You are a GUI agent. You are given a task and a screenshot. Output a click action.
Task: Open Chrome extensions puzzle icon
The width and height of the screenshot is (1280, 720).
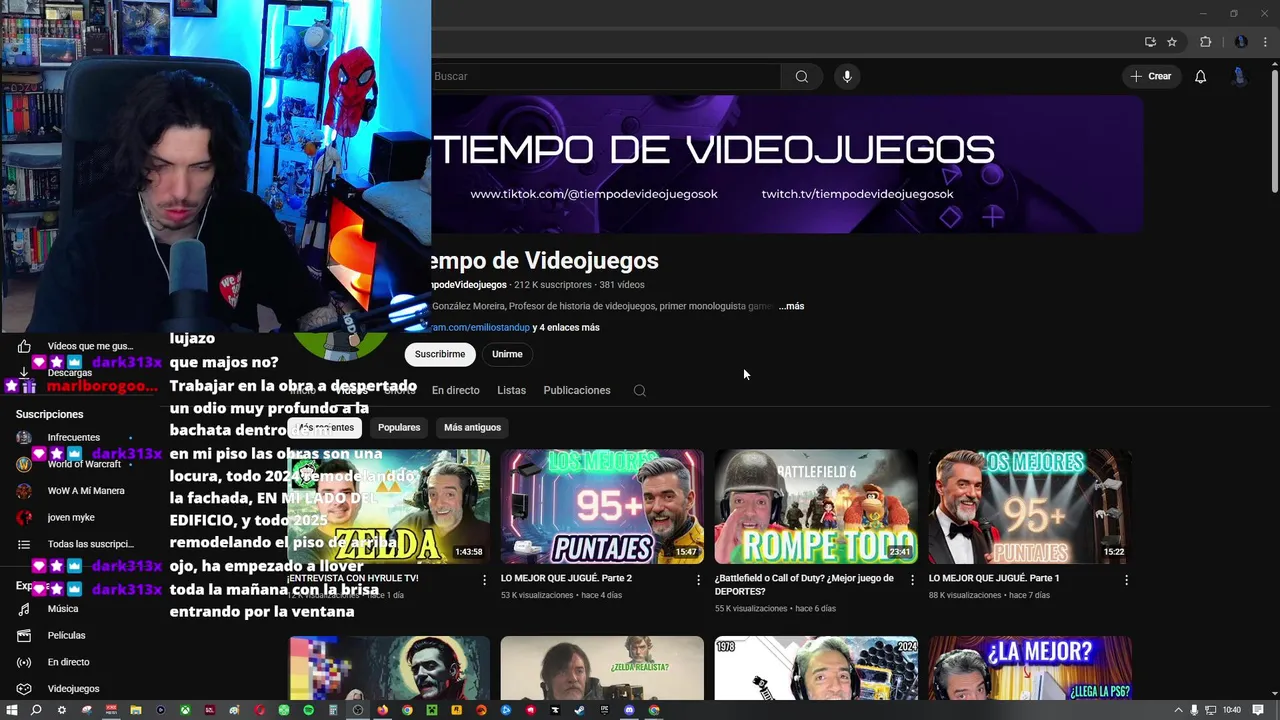[1205, 42]
